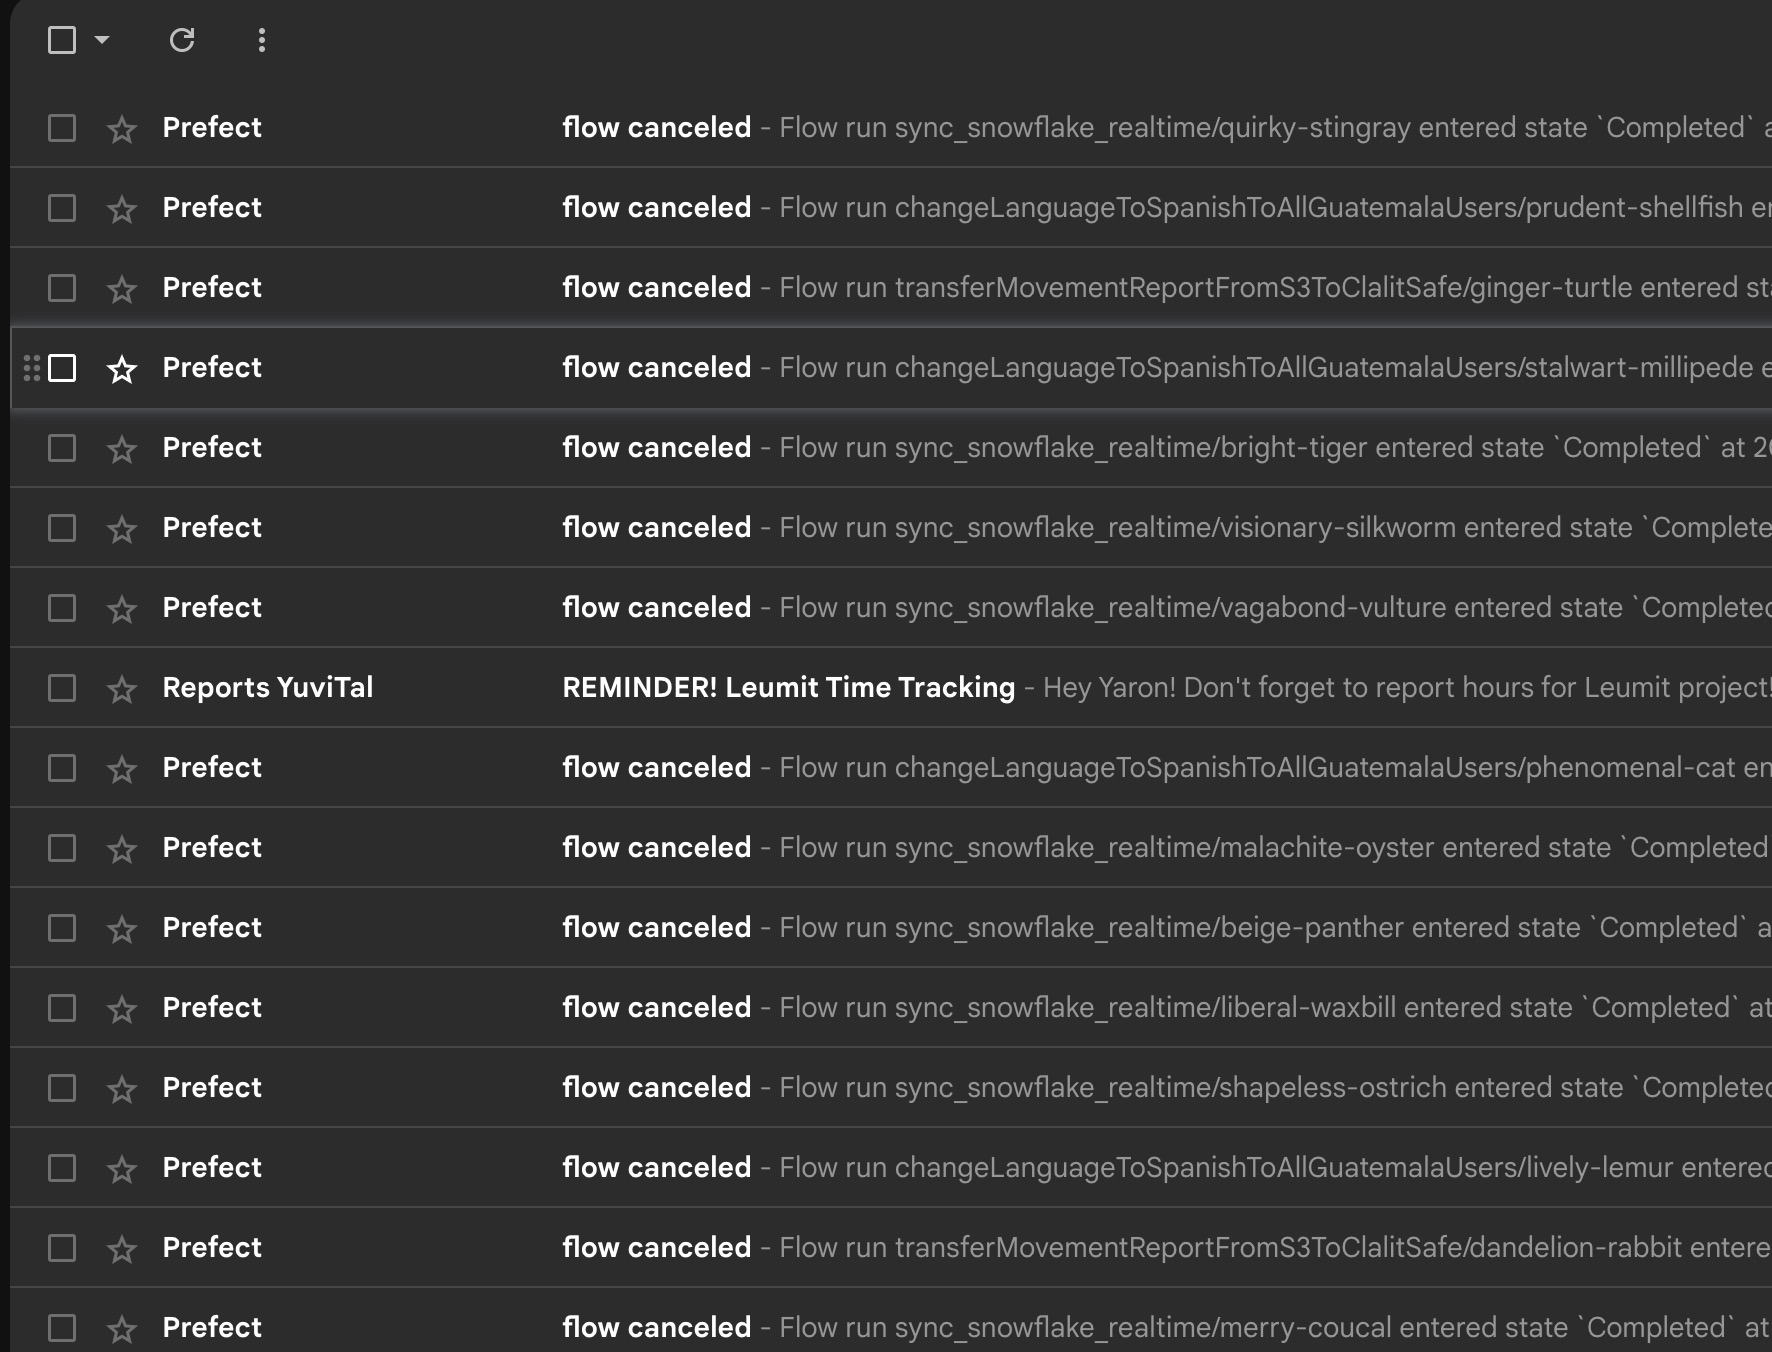
Task: Refresh the inbox
Action: pos(183,41)
